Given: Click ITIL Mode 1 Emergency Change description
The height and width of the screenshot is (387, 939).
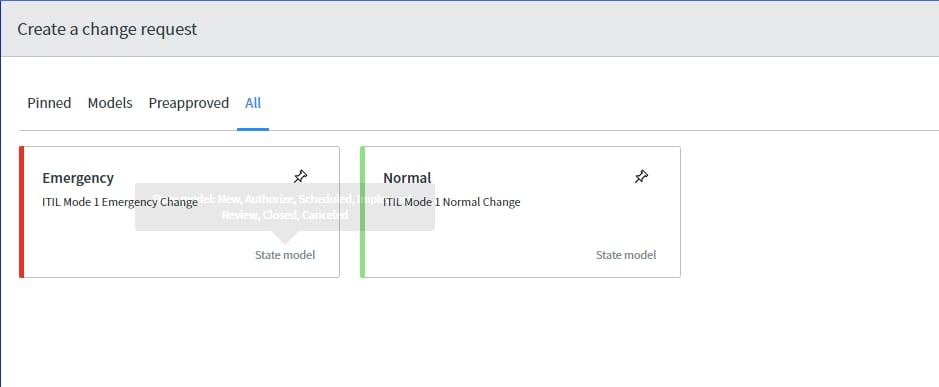Looking at the screenshot, I should 120,202.
